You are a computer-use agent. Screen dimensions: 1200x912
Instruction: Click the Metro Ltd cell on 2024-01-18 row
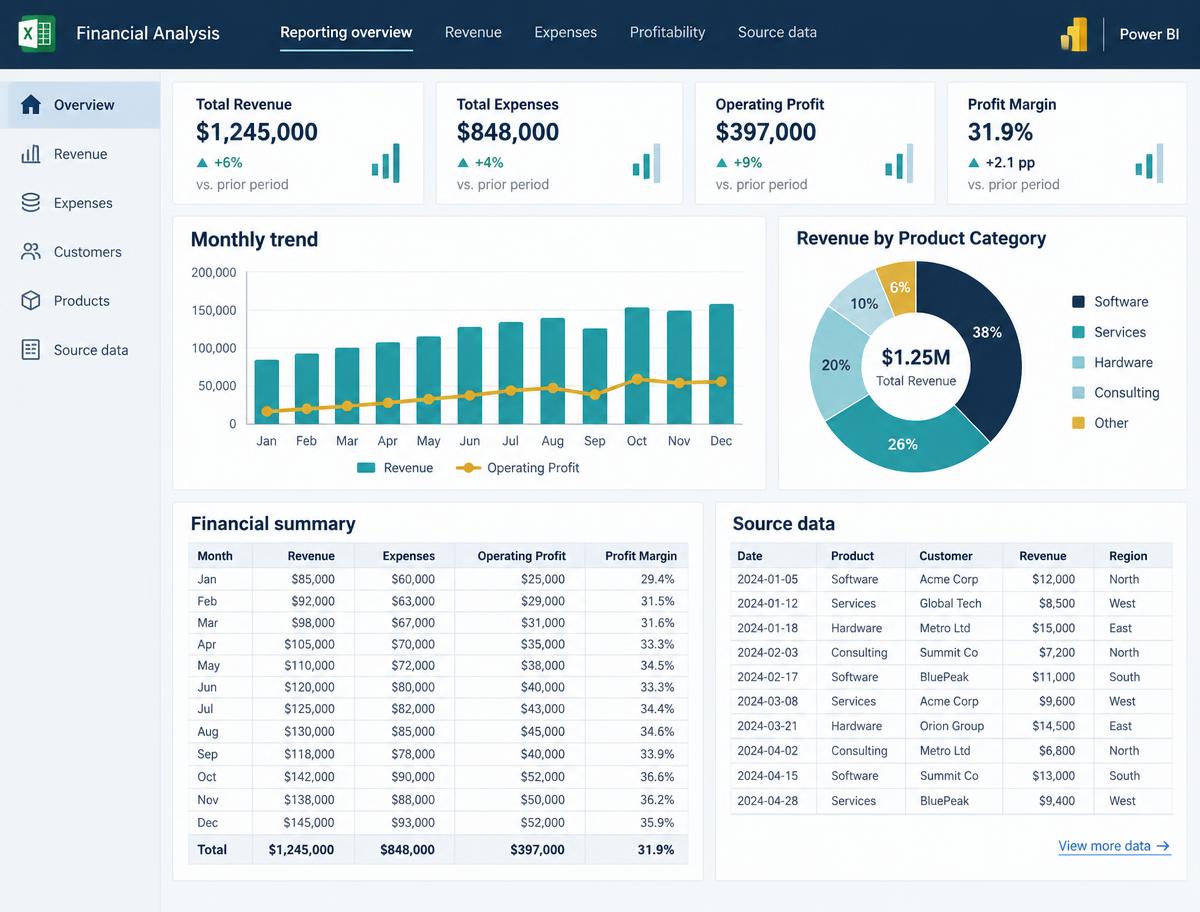tap(945, 628)
